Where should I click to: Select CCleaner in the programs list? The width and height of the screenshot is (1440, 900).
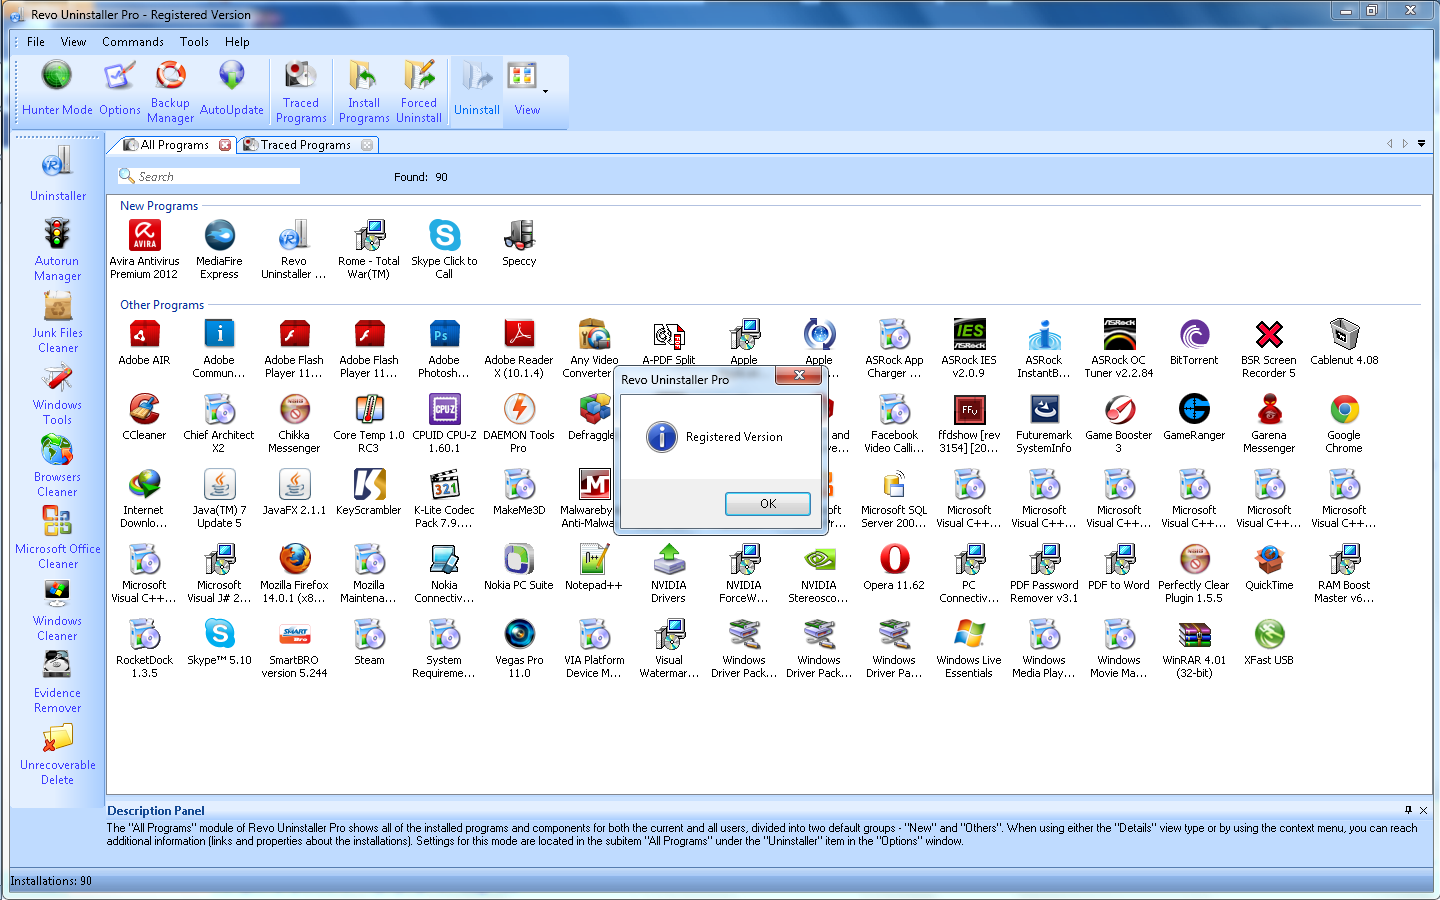[x=144, y=417]
